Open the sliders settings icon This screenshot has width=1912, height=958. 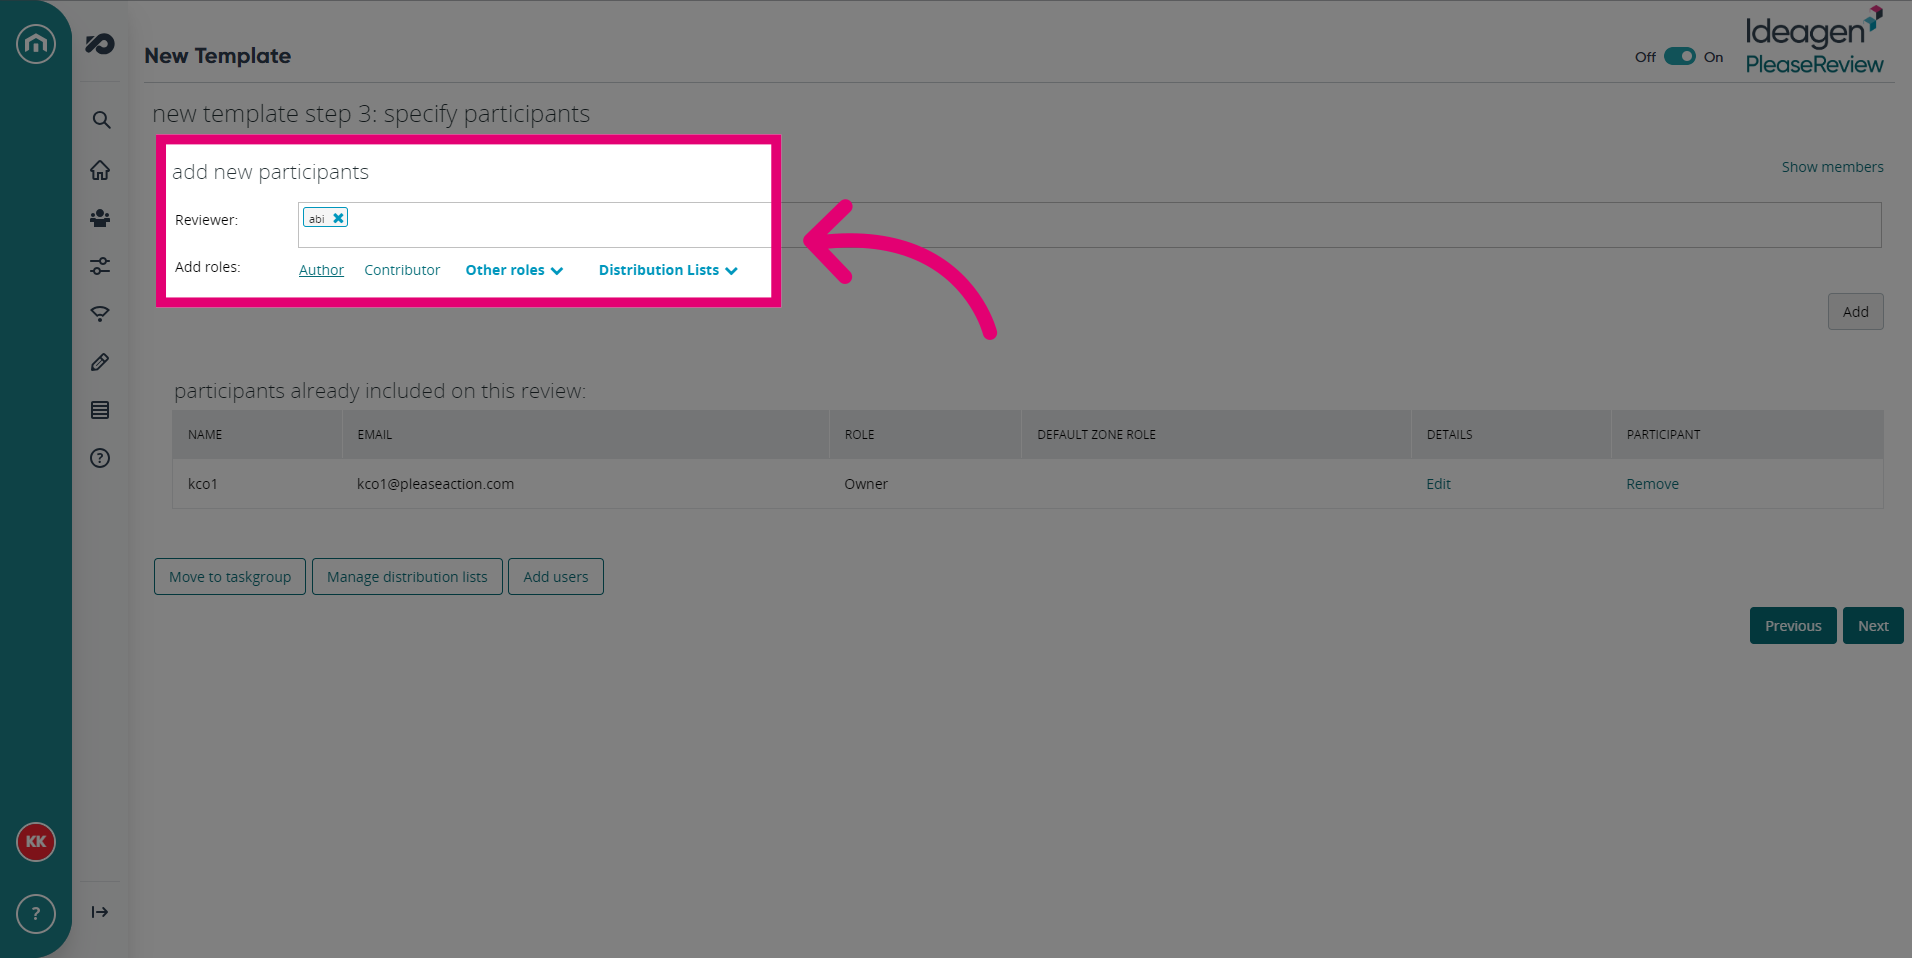coord(100,266)
